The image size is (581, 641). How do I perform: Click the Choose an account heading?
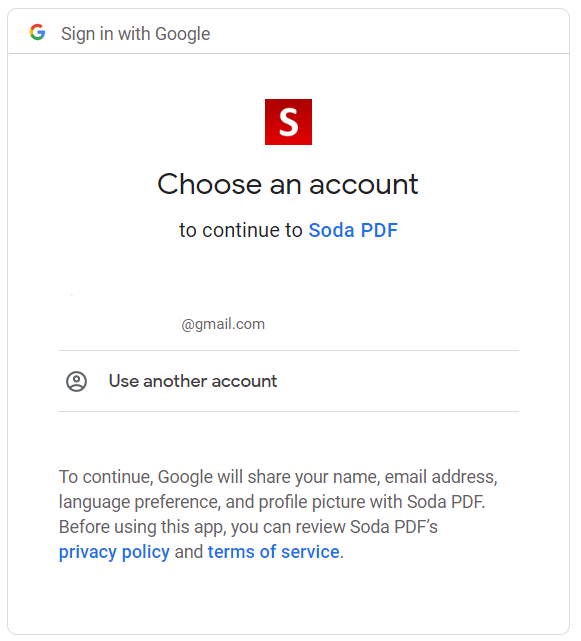click(288, 184)
